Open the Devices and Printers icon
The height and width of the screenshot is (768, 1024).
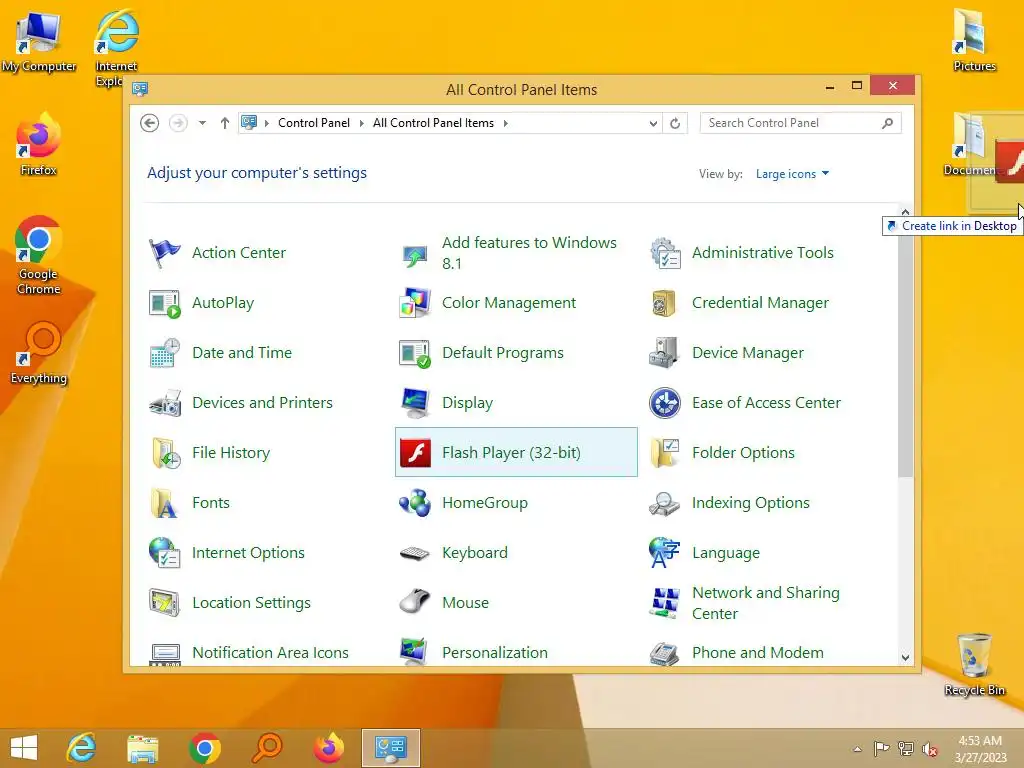point(164,403)
